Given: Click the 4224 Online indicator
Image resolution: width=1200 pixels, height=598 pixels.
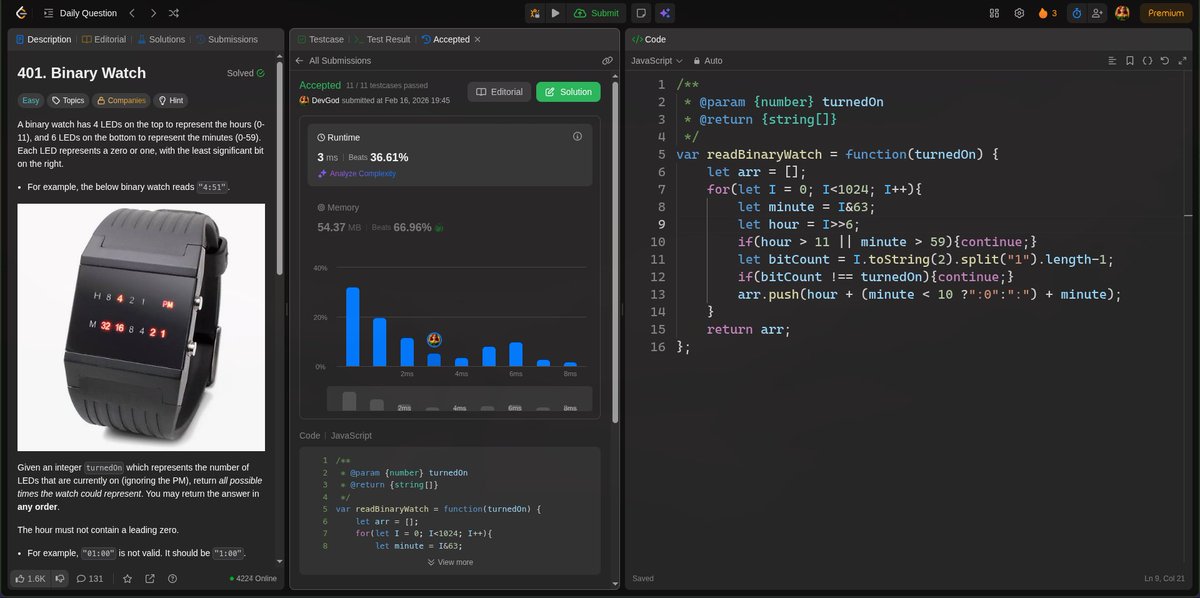Looking at the screenshot, I should (x=254, y=578).
